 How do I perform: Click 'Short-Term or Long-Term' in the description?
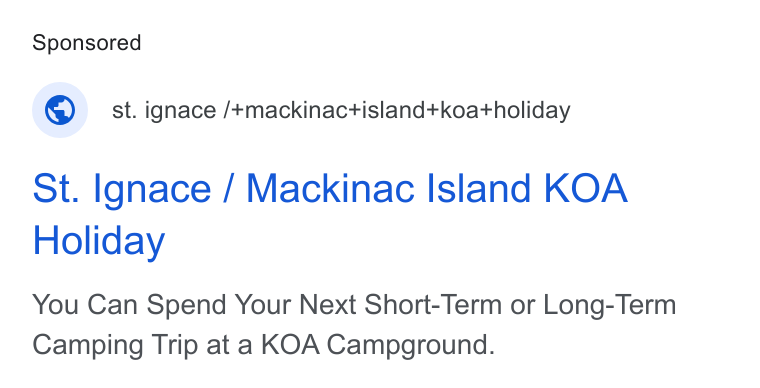520,306
